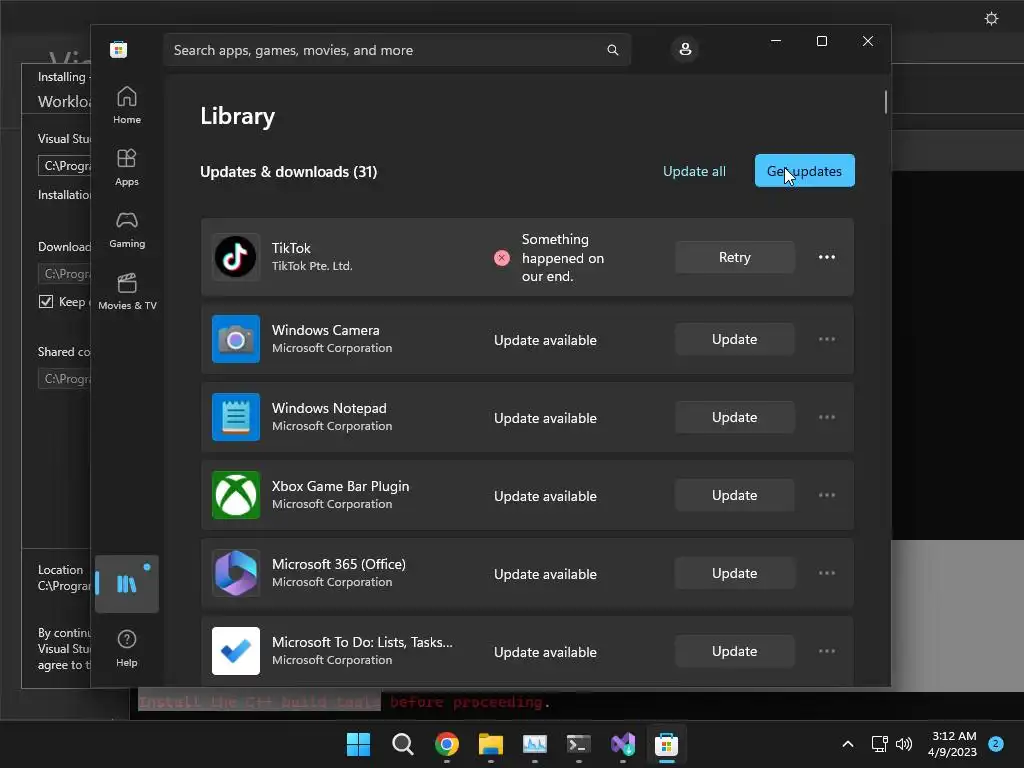The height and width of the screenshot is (768, 1024).
Task: Update Windows Notepad
Action: coord(735,417)
